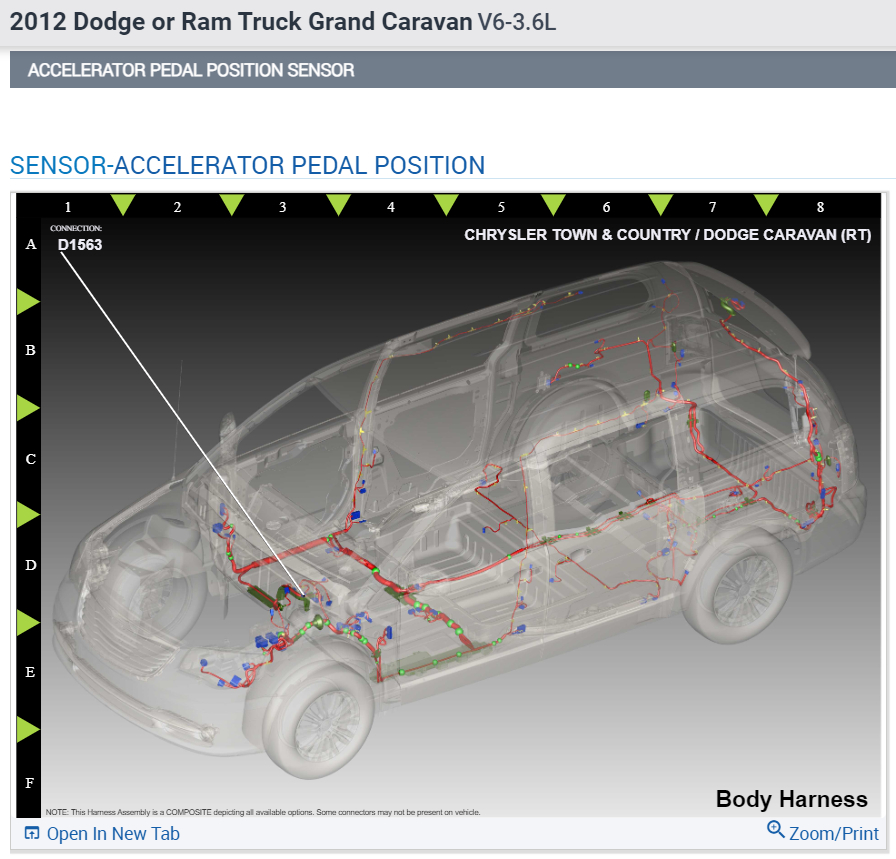The height and width of the screenshot is (859, 896).
Task: Click green marker between columns 1 and 2
Action: pyautogui.click(x=123, y=204)
